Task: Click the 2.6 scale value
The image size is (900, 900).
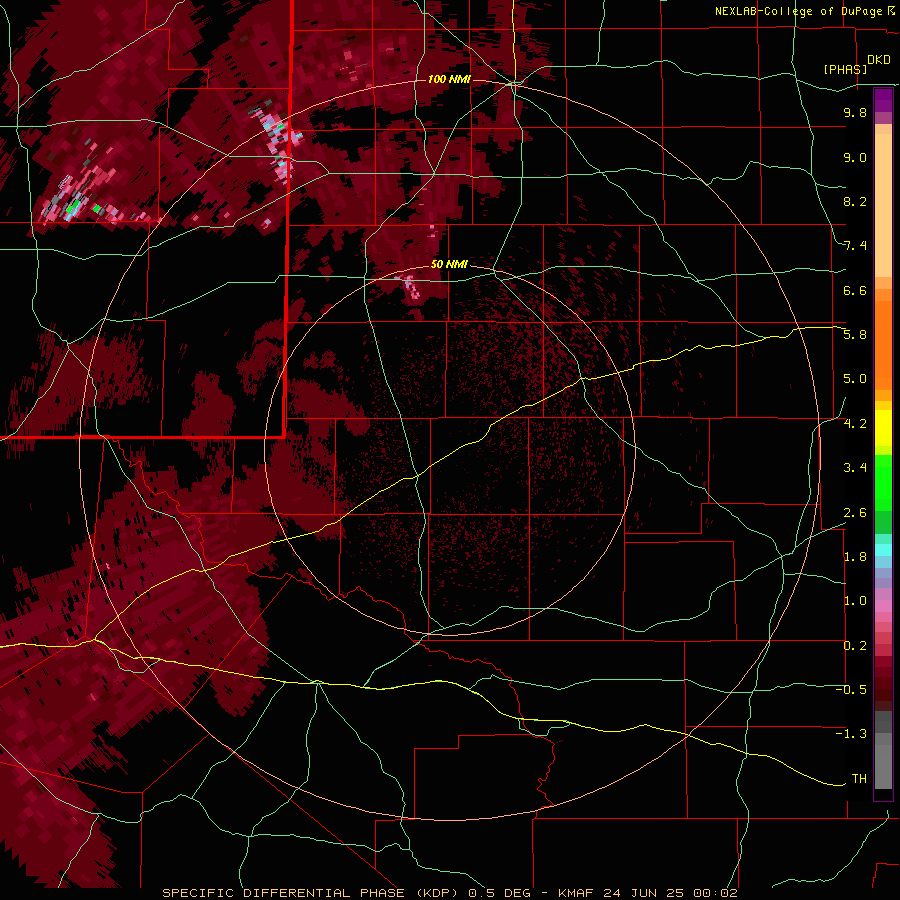Action: [855, 513]
